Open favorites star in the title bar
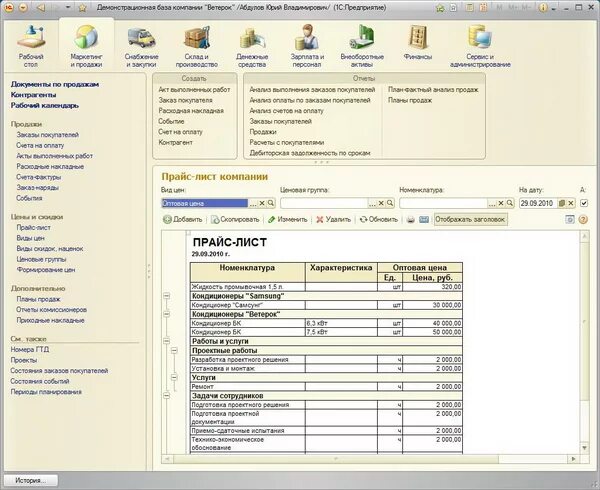 tap(82, 7)
